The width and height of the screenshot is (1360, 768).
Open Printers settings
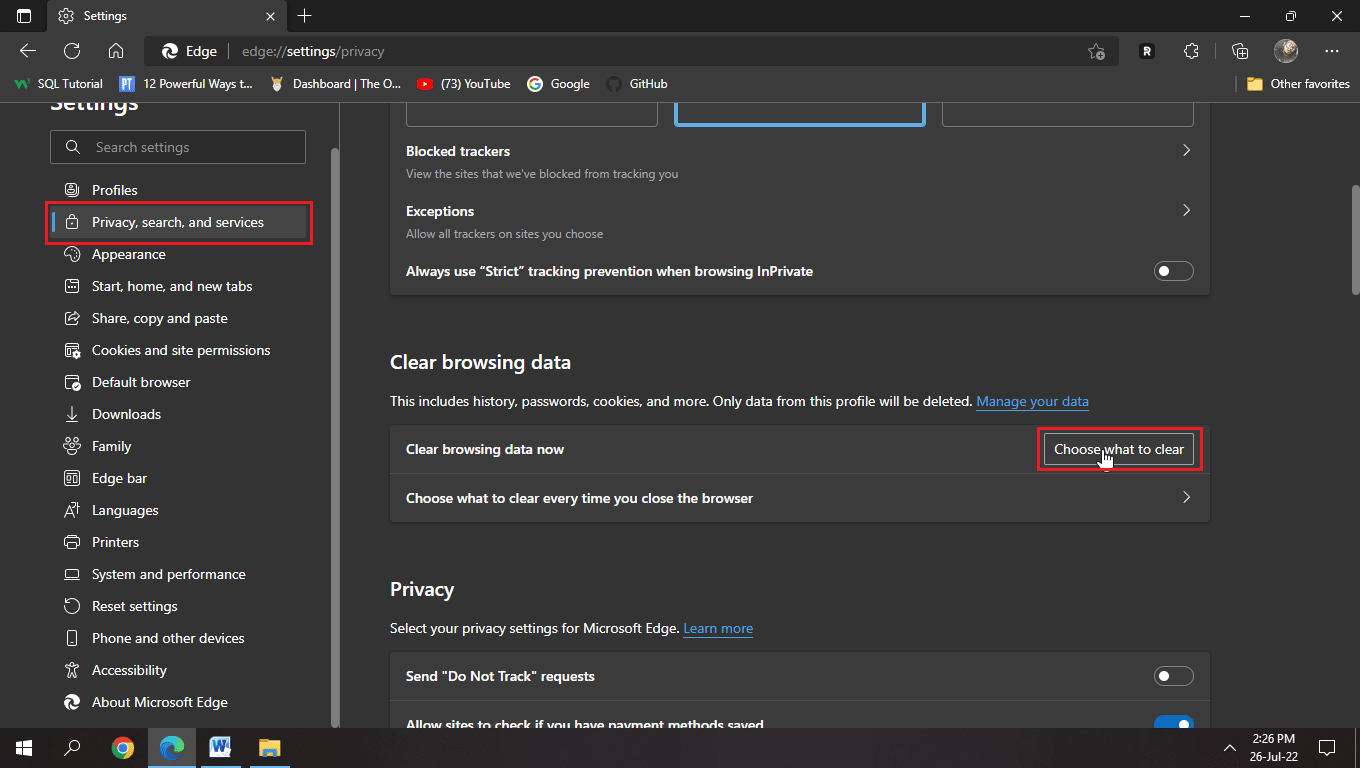pos(178,542)
